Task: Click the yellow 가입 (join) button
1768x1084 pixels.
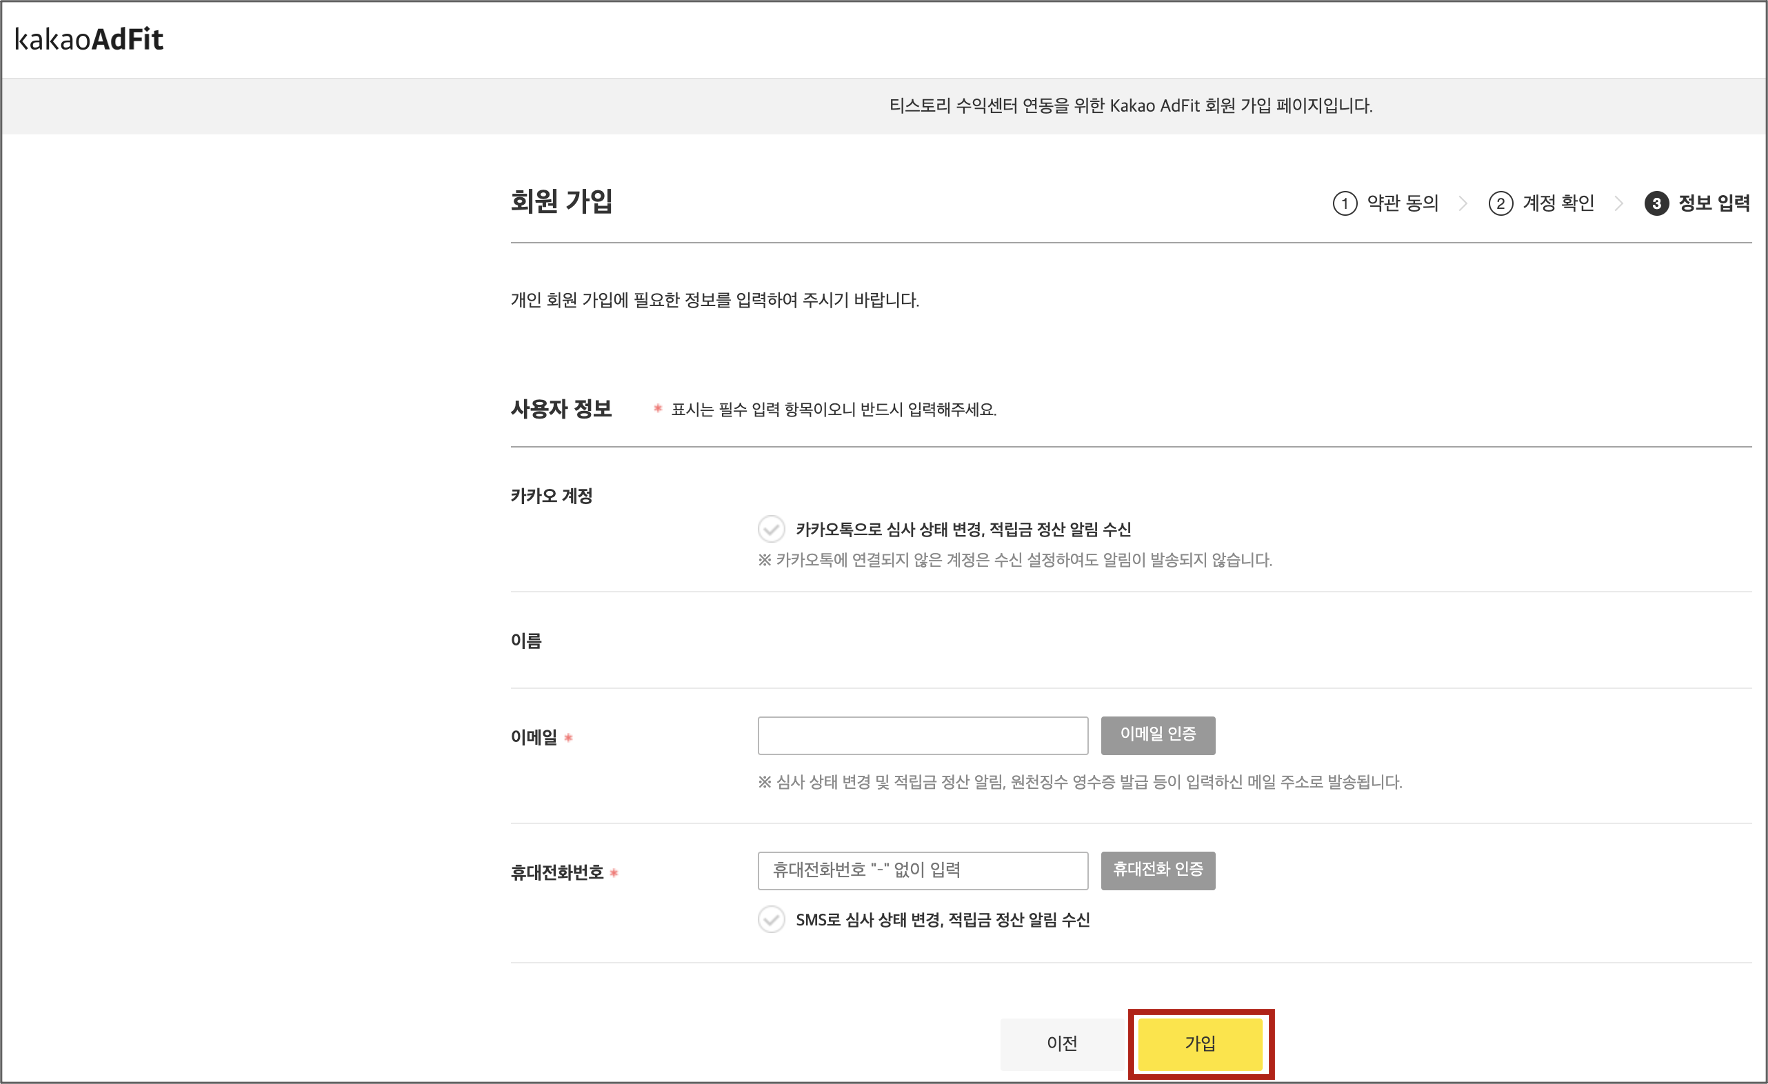Action: click(1201, 1044)
